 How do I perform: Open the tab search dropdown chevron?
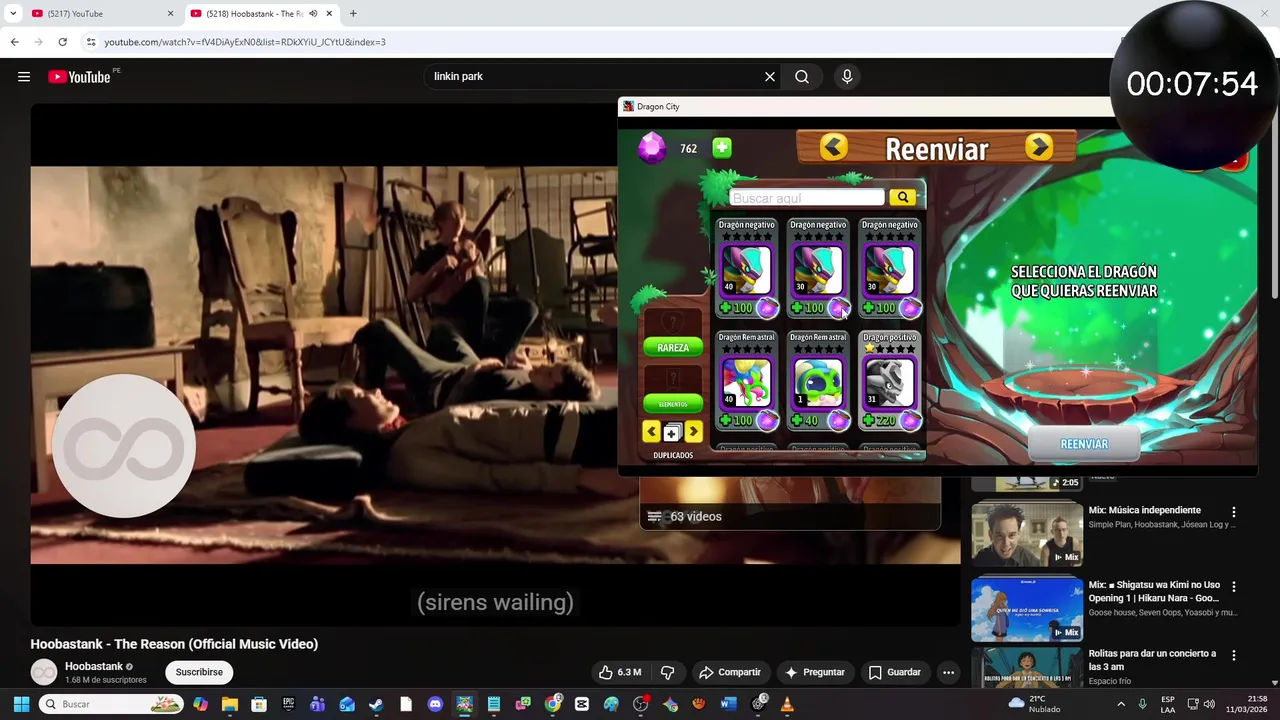13,14
